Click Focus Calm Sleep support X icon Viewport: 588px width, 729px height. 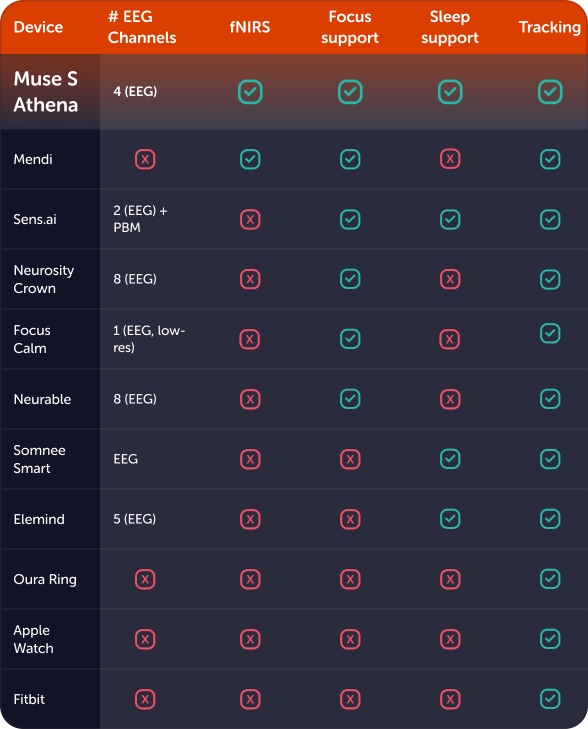point(450,339)
